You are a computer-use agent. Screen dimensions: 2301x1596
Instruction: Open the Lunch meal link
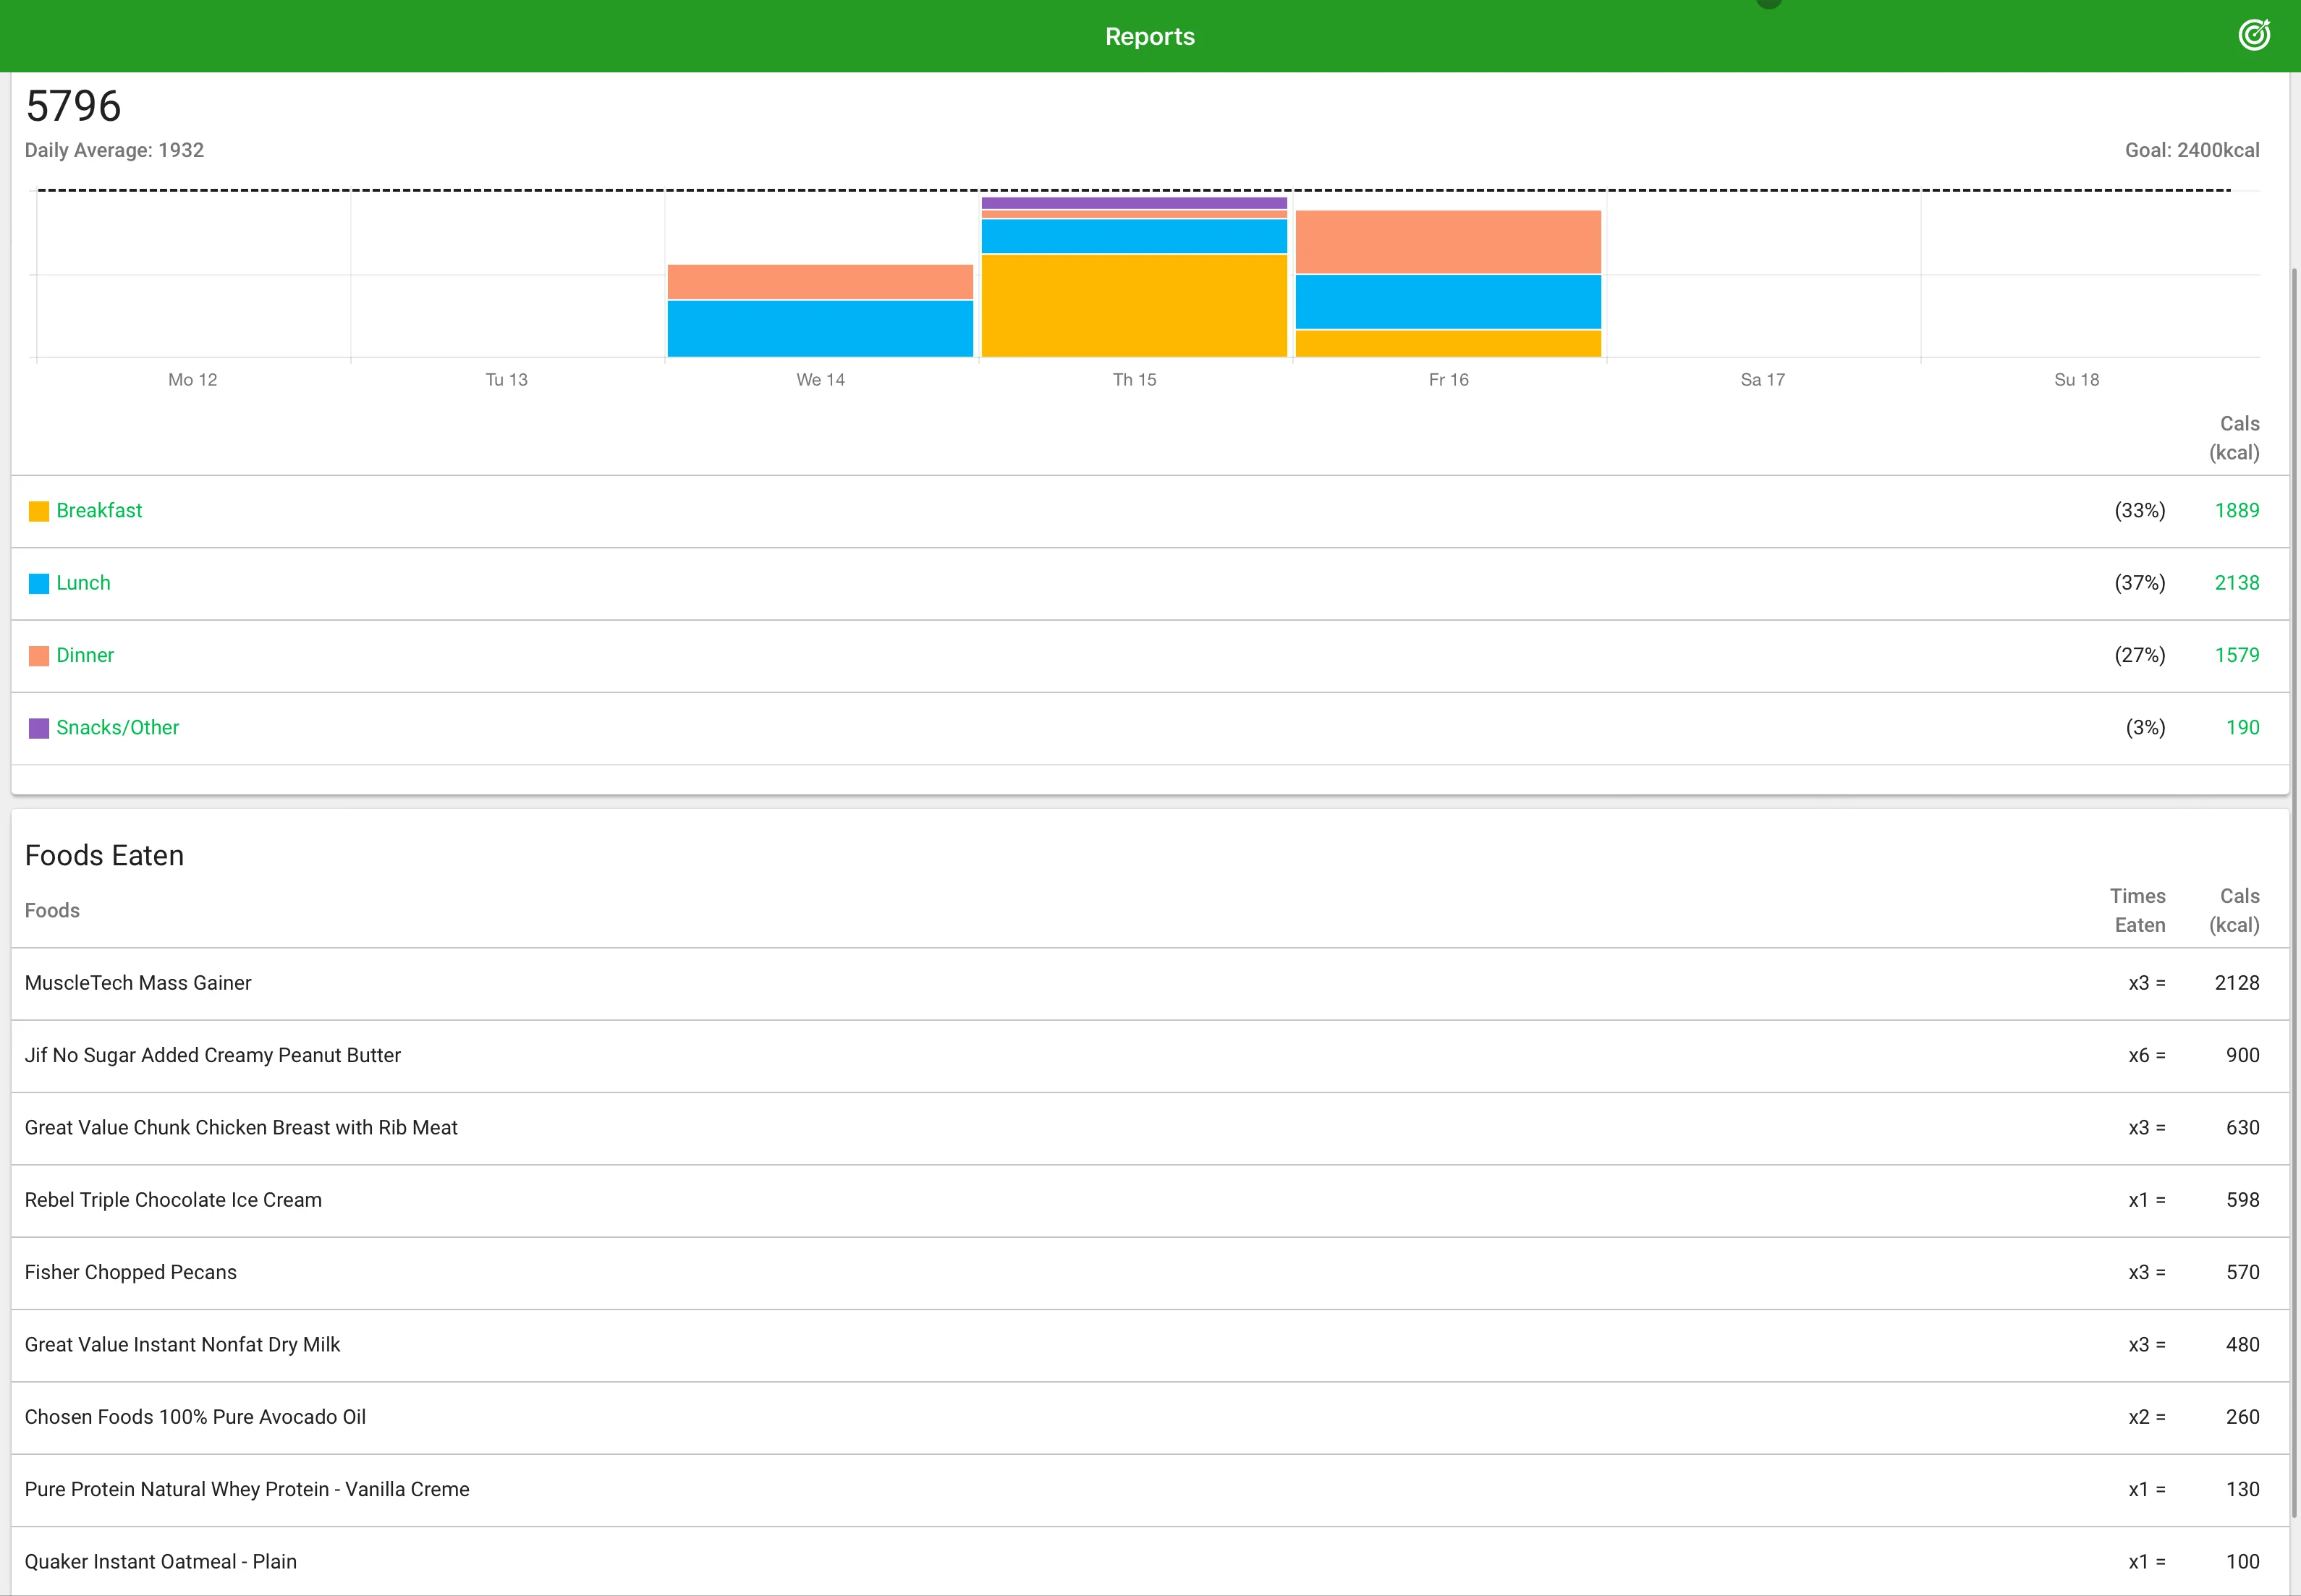point(83,583)
